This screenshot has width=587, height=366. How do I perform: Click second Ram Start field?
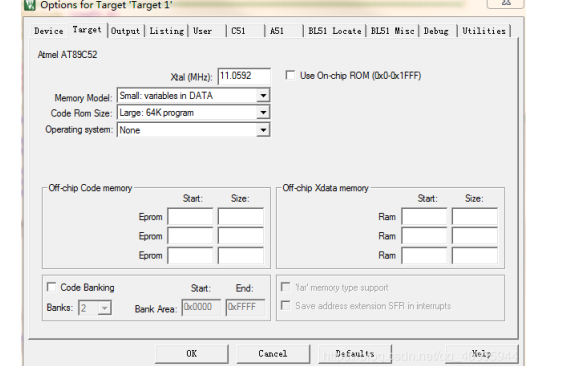click(424, 236)
